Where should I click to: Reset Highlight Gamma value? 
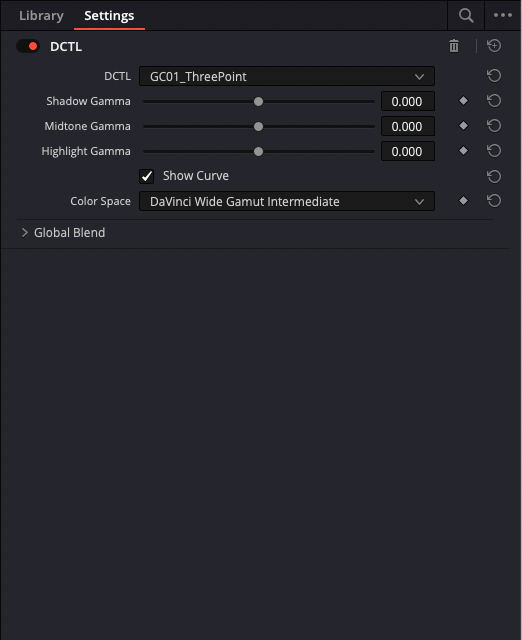coord(494,151)
